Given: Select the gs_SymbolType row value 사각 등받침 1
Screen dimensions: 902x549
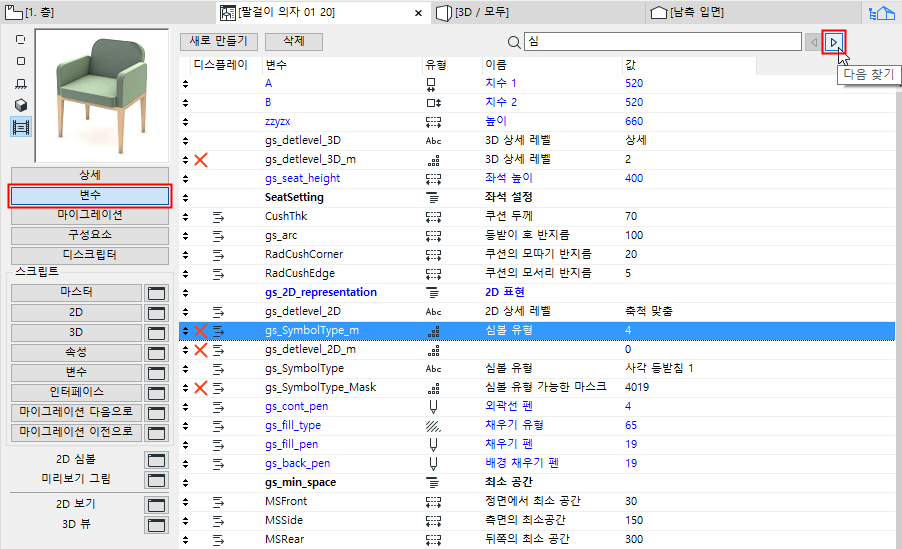Looking at the screenshot, I should tap(659, 368).
